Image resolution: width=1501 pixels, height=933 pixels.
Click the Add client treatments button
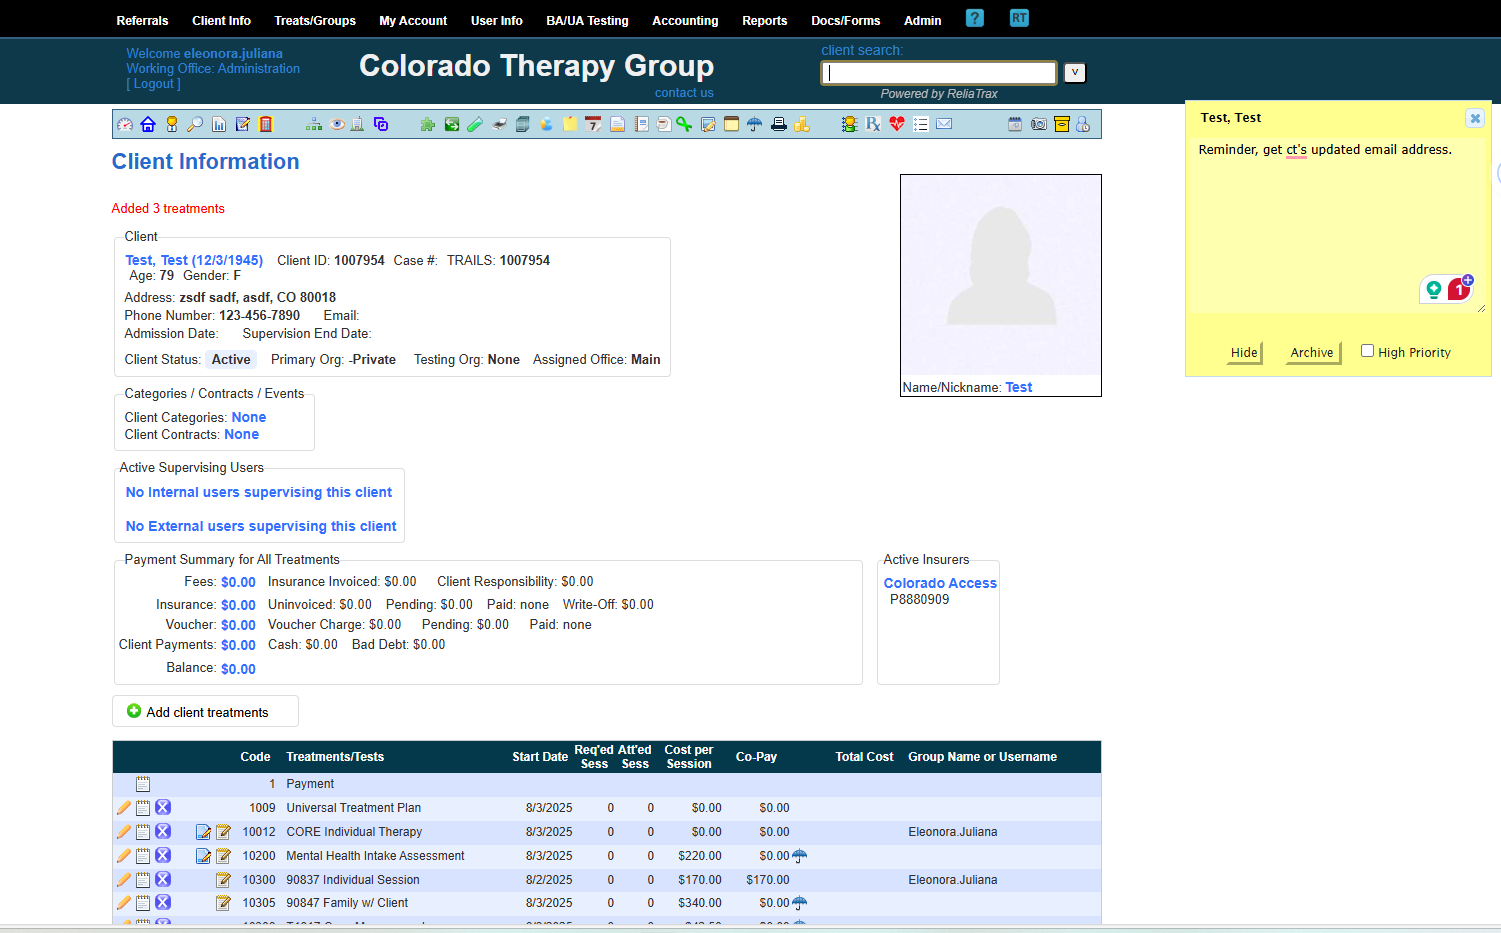(x=206, y=712)
